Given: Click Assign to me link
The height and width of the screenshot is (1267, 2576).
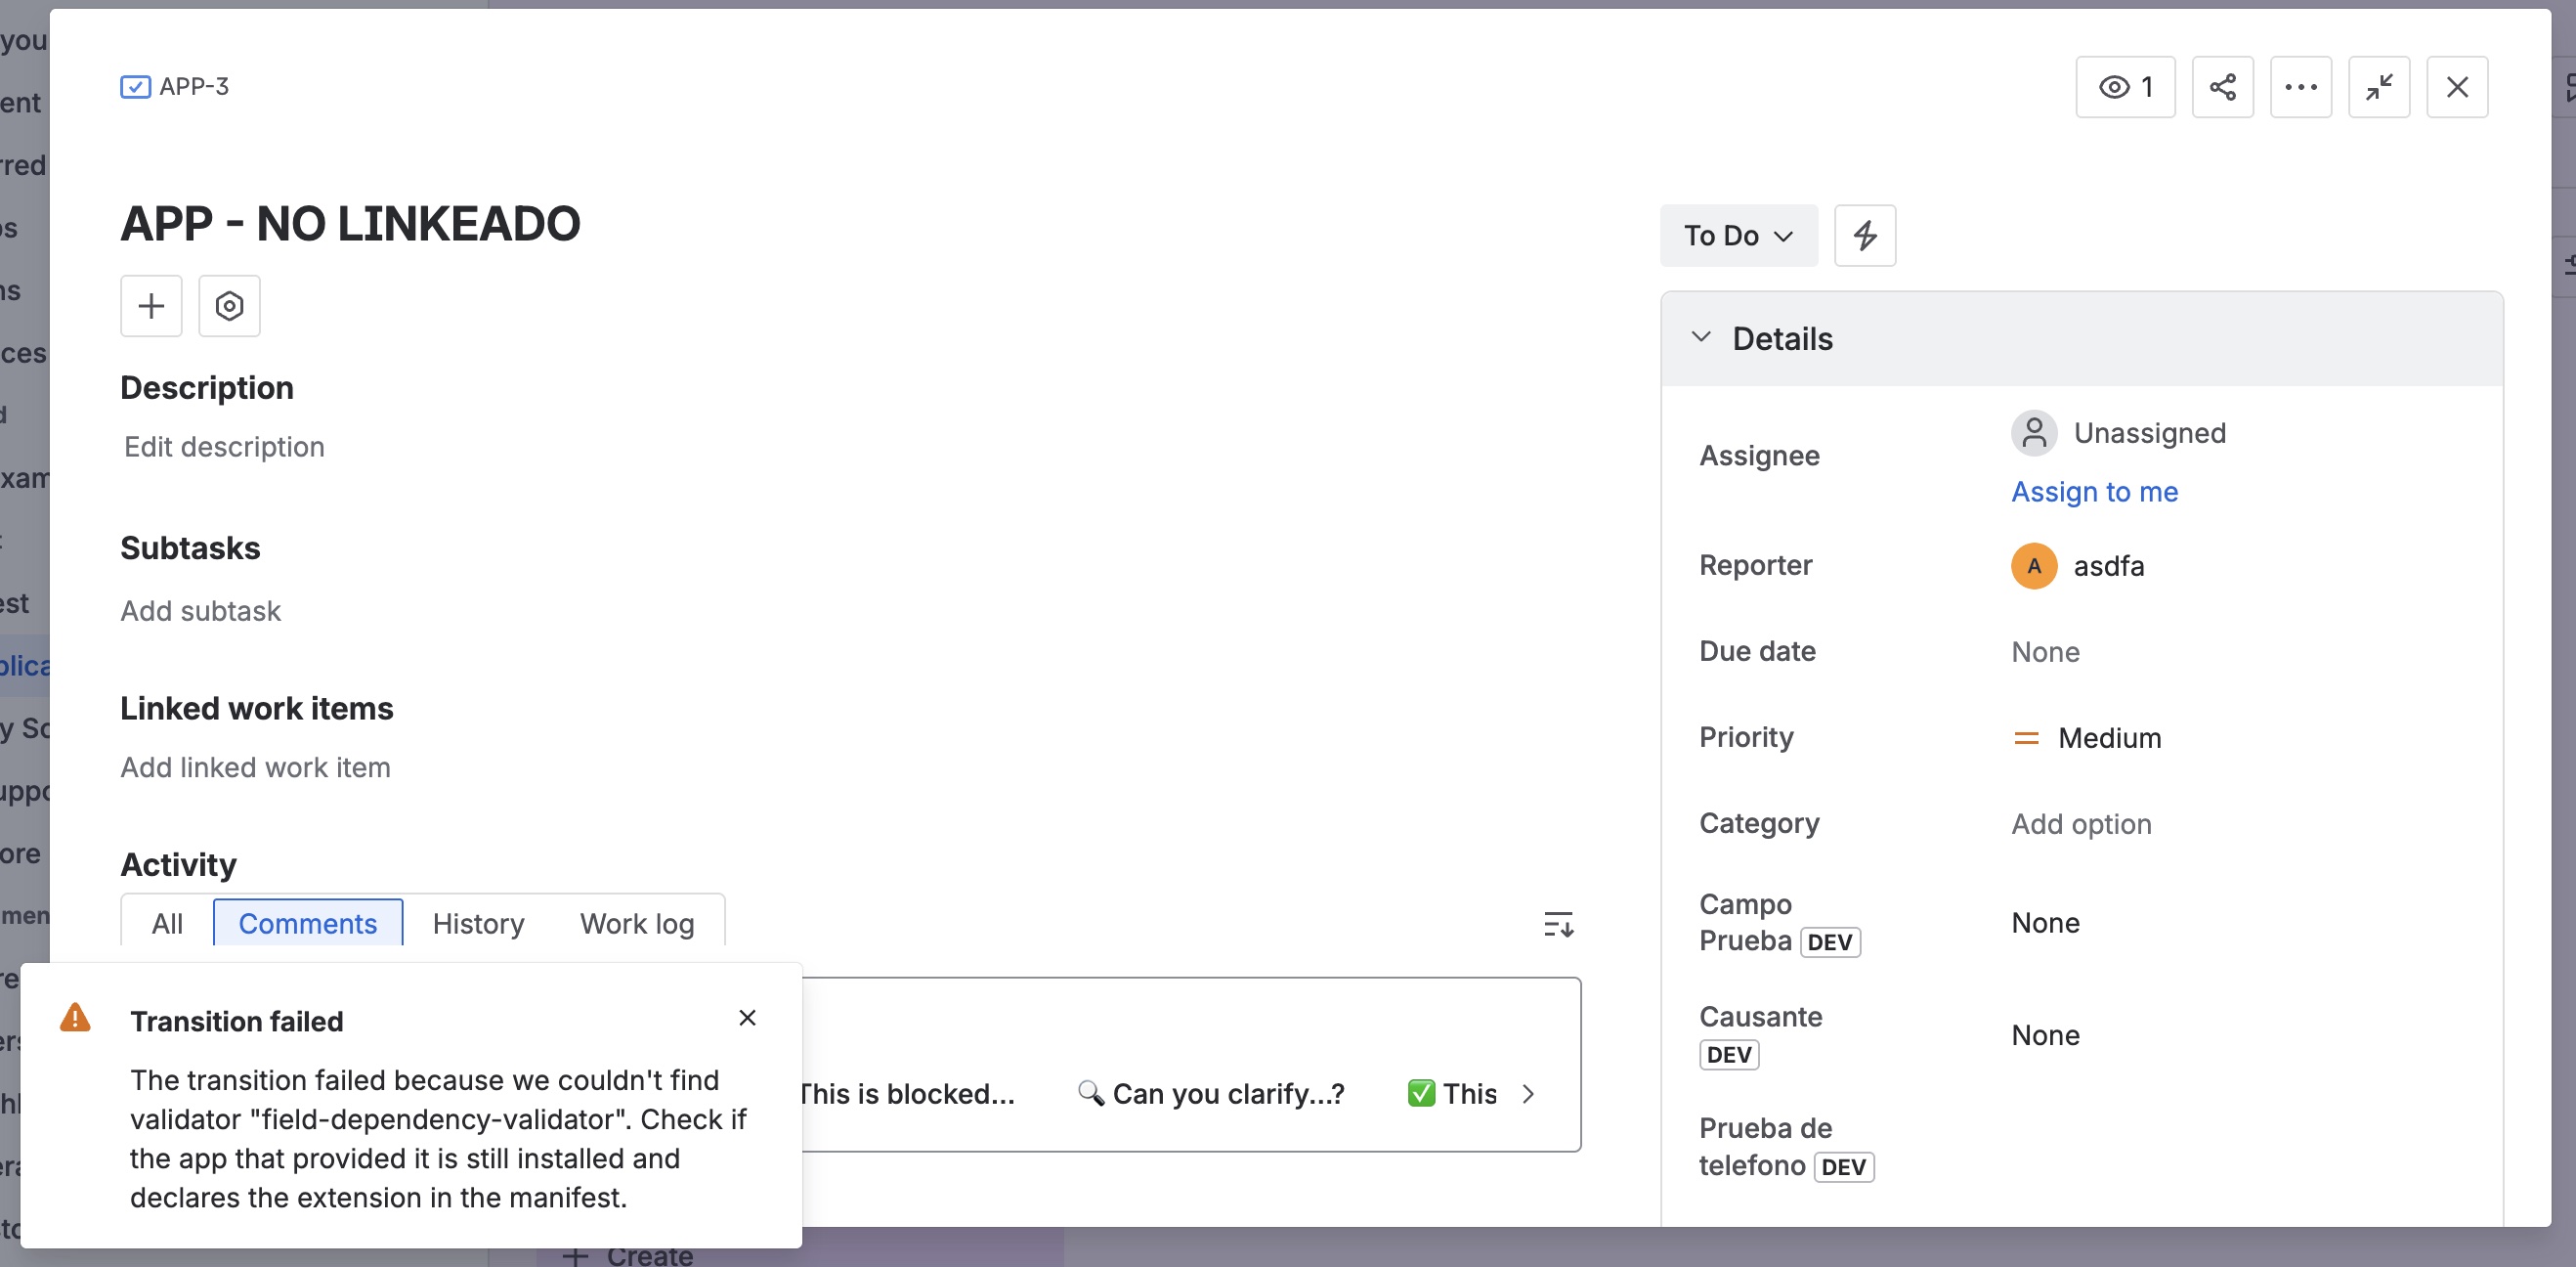Looking at the screenshot, I should click(2094, 492).
